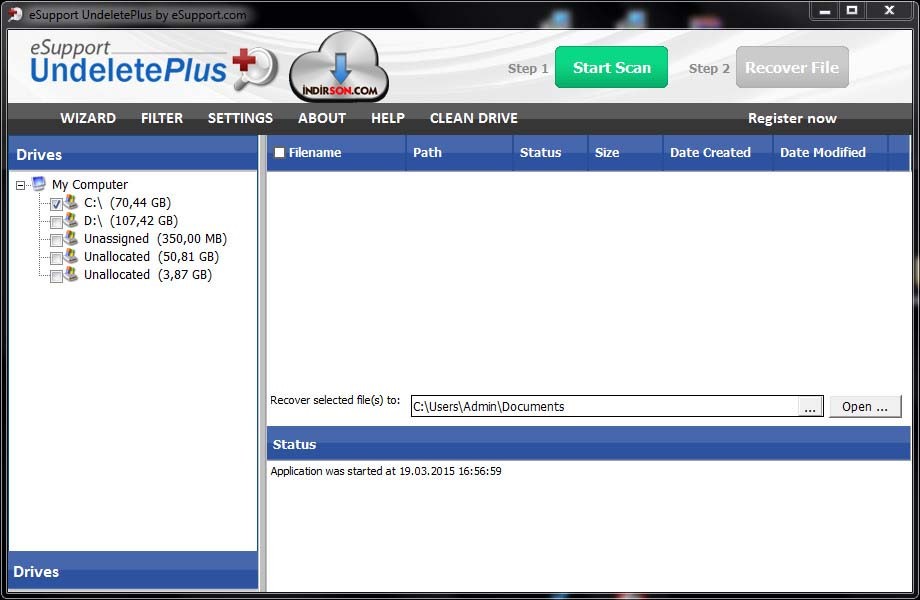Open the SETTINGS menu
This screenshot has width=920, height=600.
[240, 118]
